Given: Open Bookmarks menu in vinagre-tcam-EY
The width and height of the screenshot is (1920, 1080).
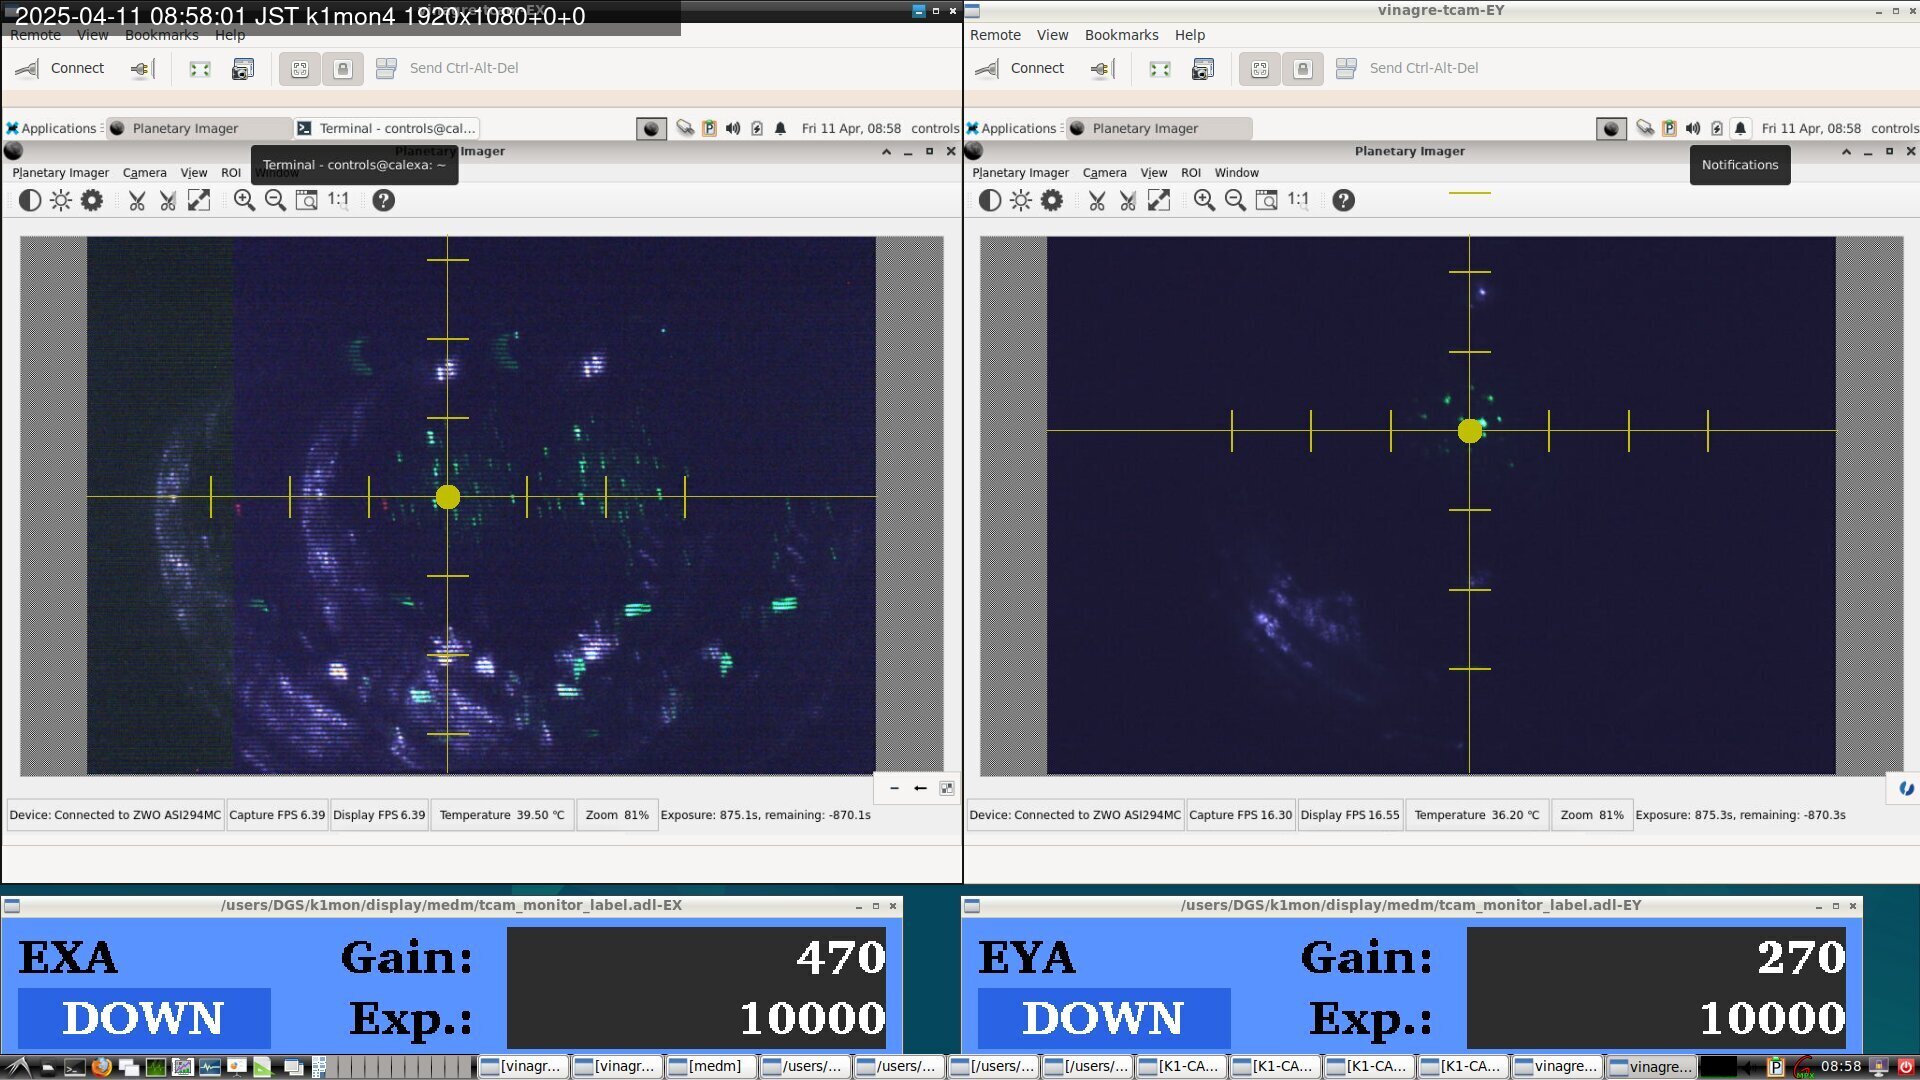Looking at the screenshot, I should [x=1121, y=35].
